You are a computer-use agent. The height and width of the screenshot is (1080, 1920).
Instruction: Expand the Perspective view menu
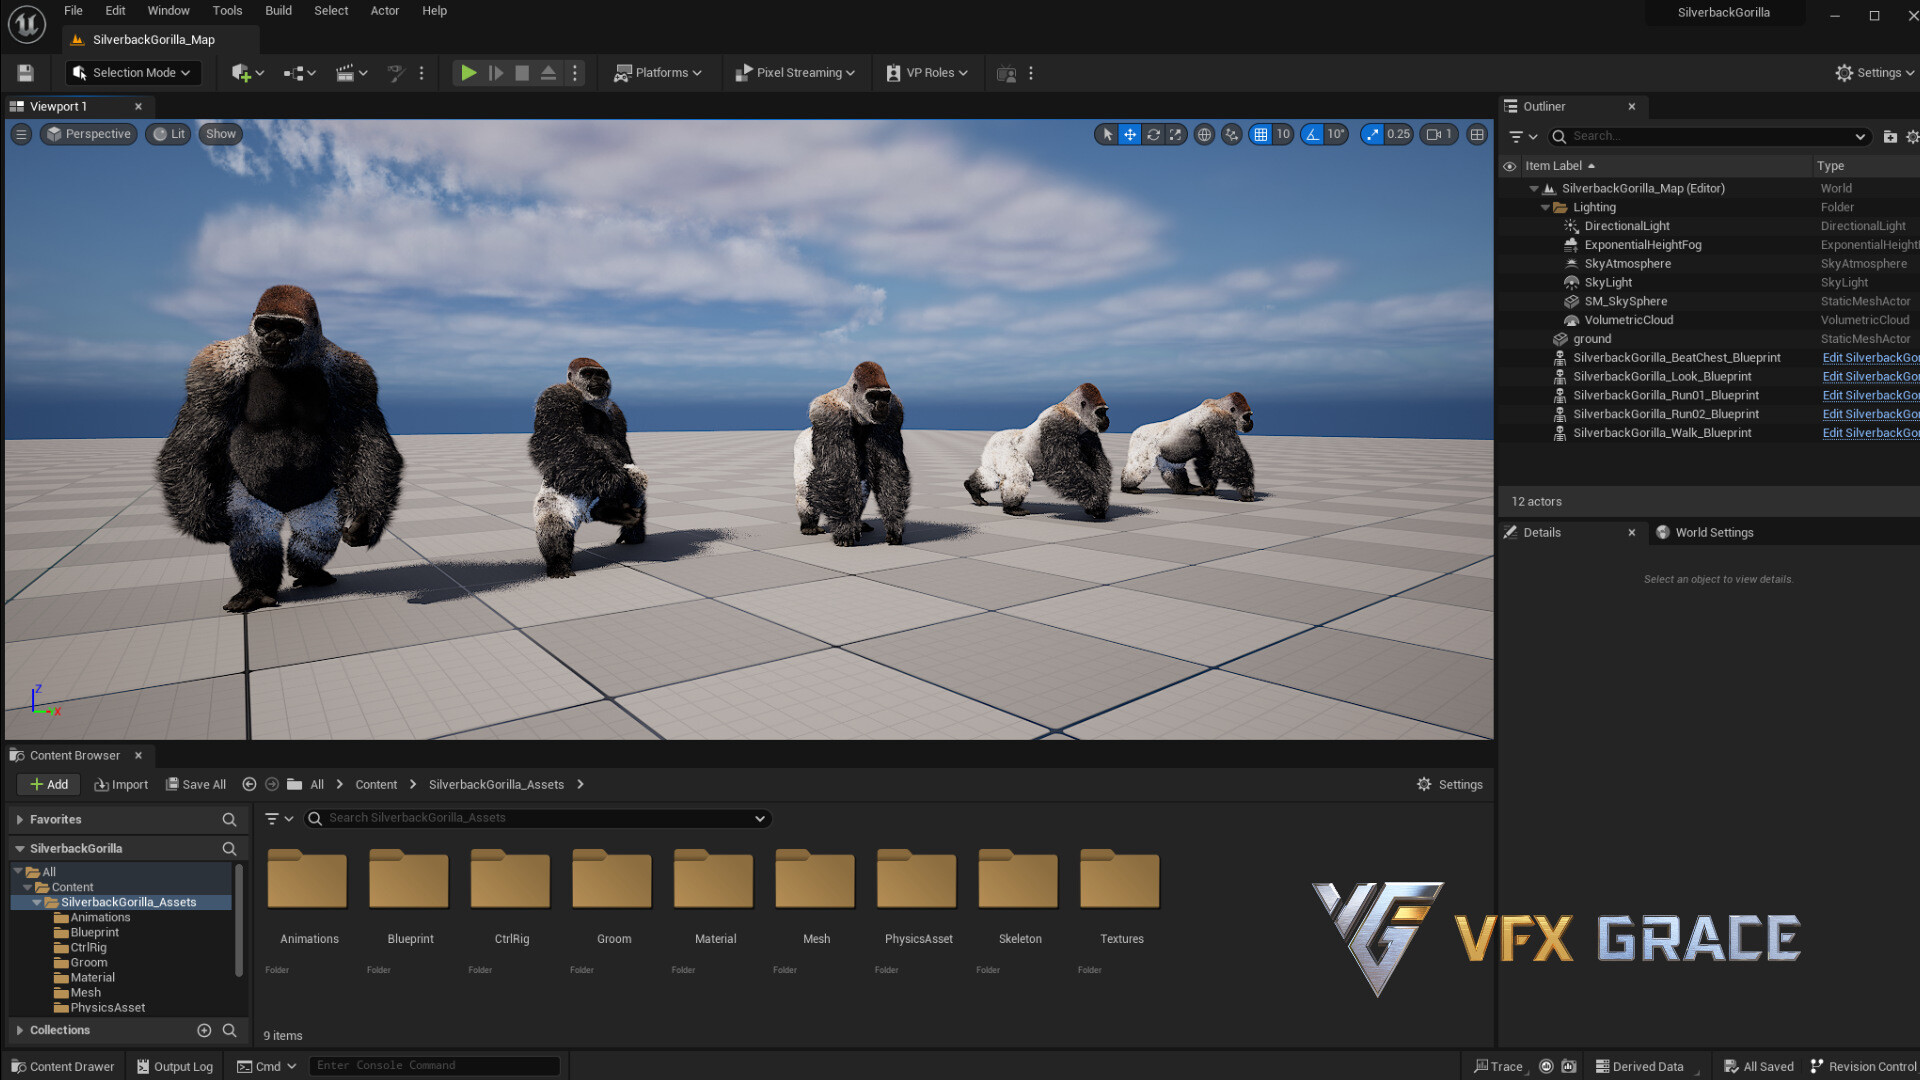tap(88, 133)
